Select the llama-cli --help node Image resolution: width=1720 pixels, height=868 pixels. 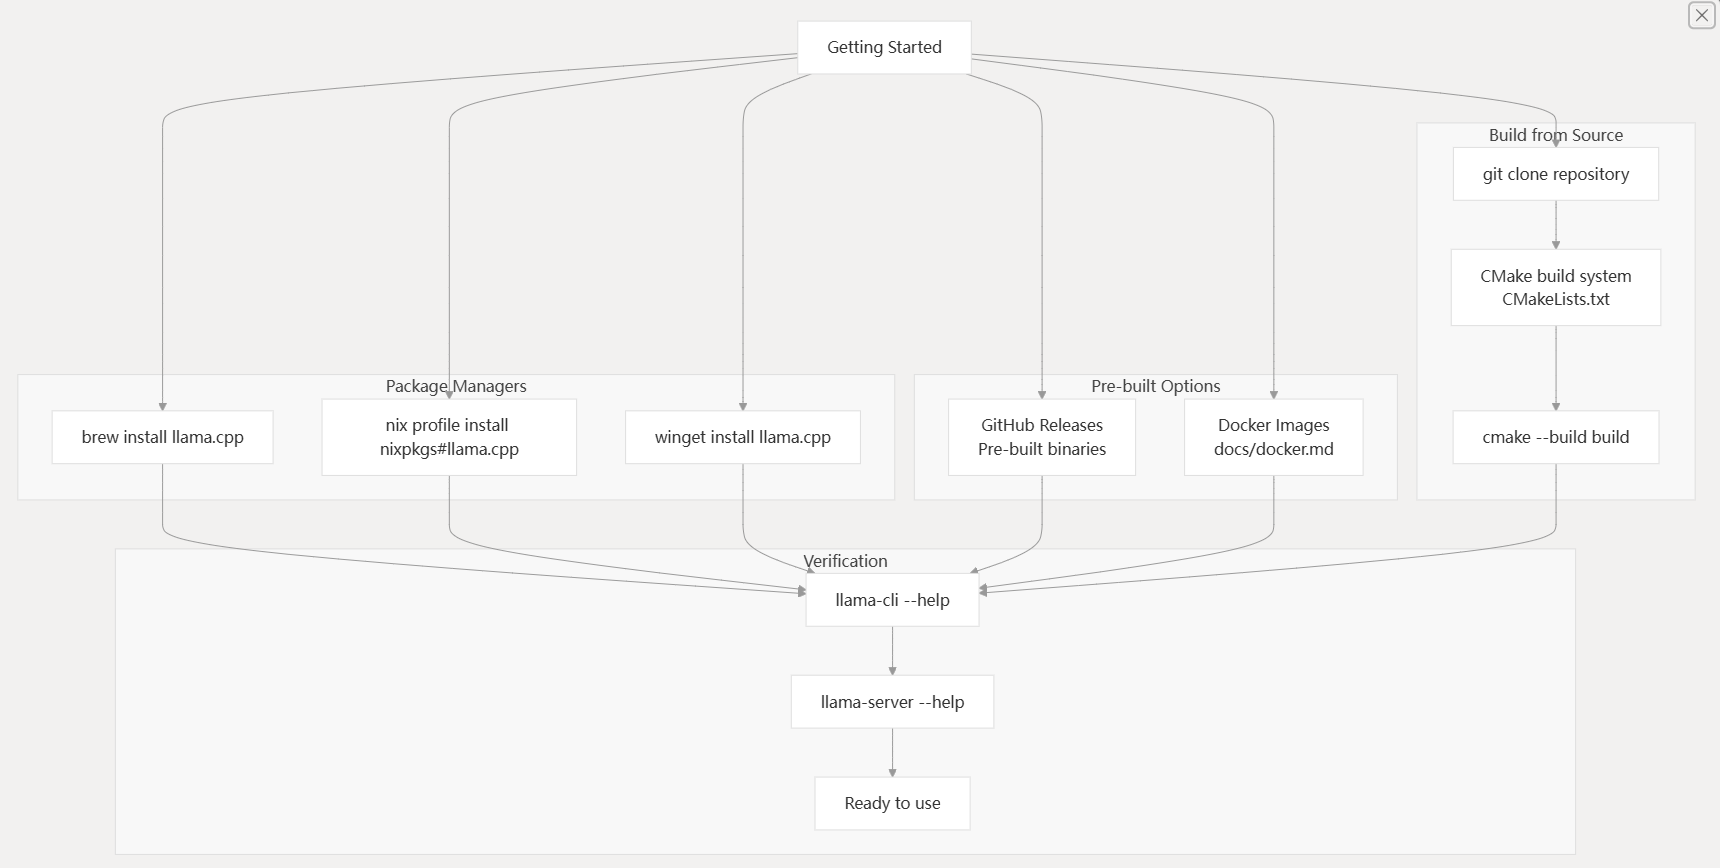[892, 600]
